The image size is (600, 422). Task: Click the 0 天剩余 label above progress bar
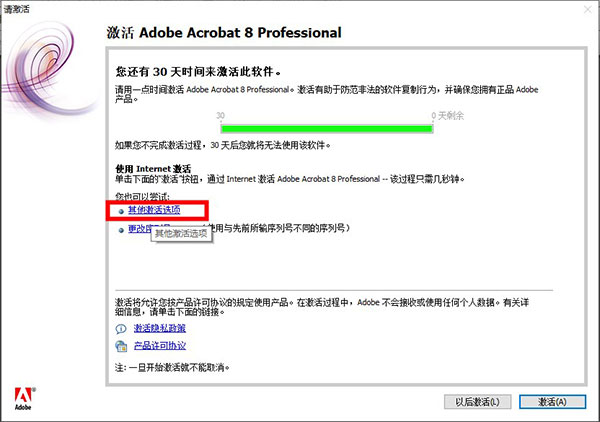click(446, 116)
